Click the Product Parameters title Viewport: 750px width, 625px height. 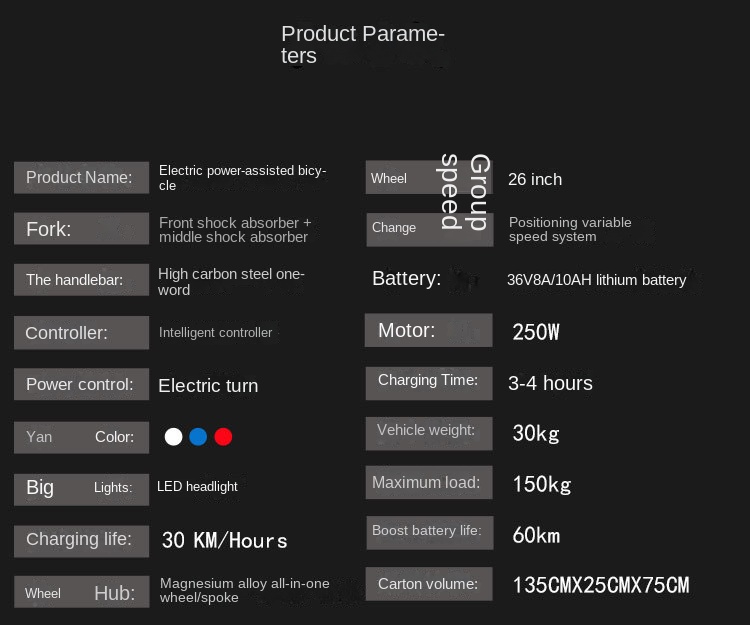click(x=362, y=45)
